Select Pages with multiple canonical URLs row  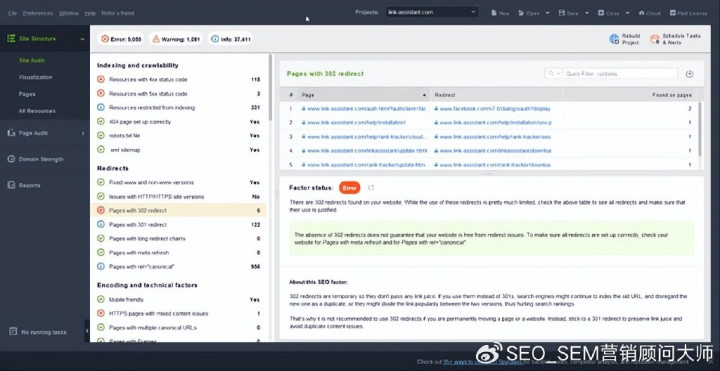tap(179, 327)
